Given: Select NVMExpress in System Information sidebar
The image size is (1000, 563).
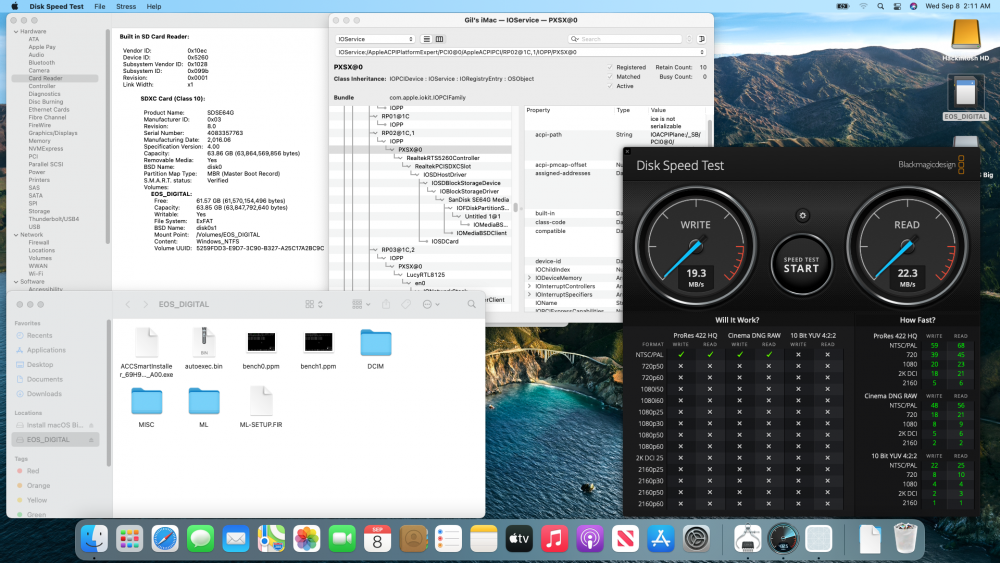Looking at the screenshot, I should coord(45,149).
